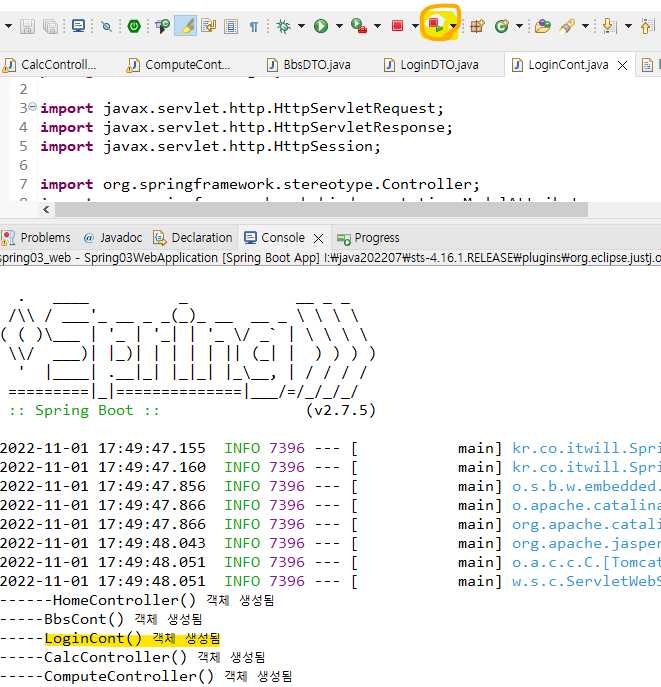
Task: Click the HttpServletRequest import line
Action: coord(242,108)
